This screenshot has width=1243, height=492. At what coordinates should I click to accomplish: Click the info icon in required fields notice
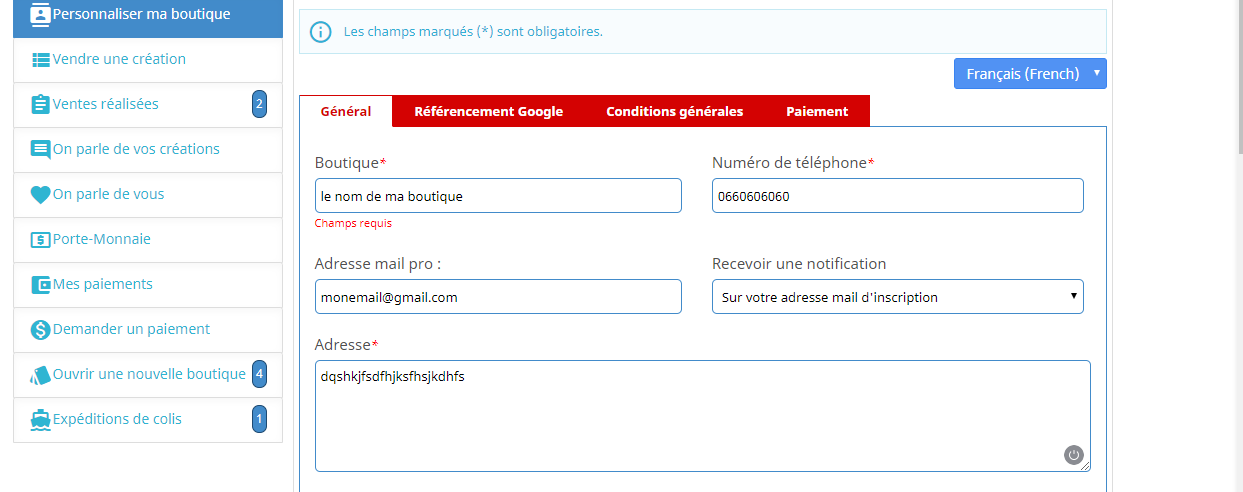tap(320, 32)
